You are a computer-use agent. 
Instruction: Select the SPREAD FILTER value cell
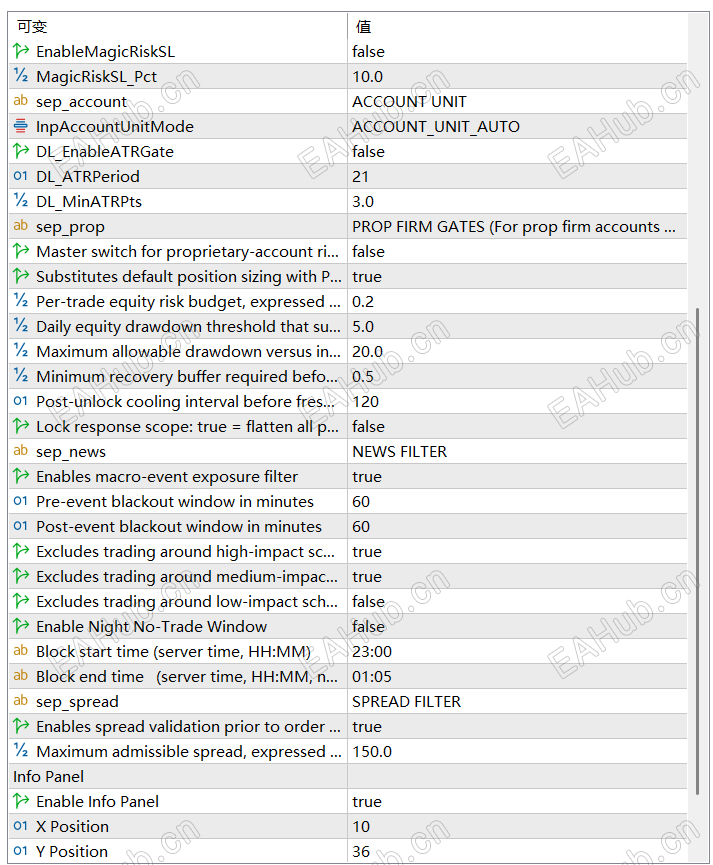tap(517, 701)
